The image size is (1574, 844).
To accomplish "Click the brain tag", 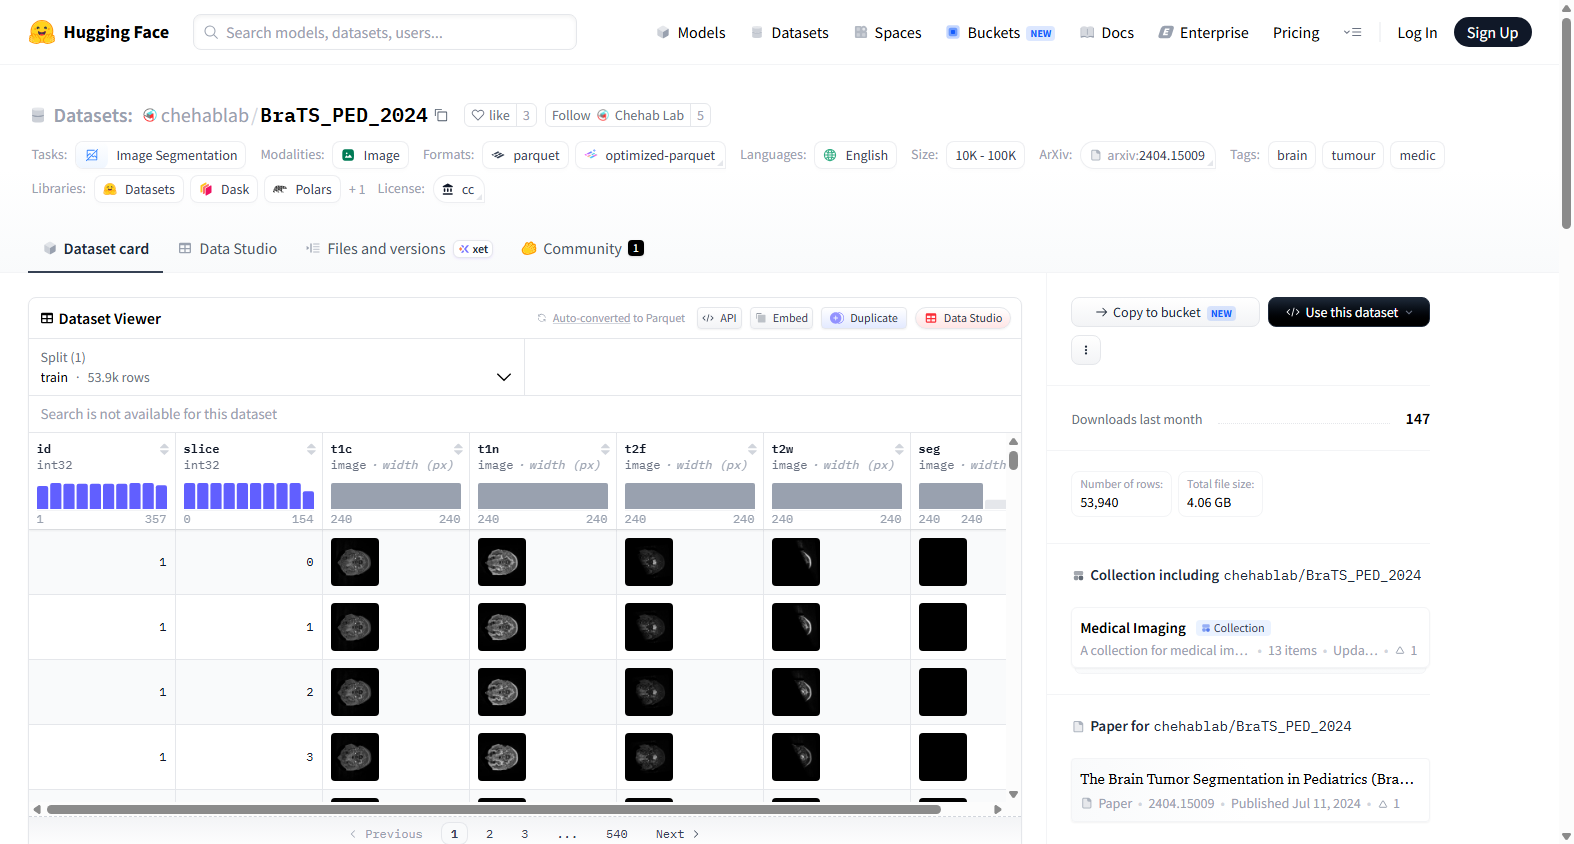I will [x=1292, y=155].
